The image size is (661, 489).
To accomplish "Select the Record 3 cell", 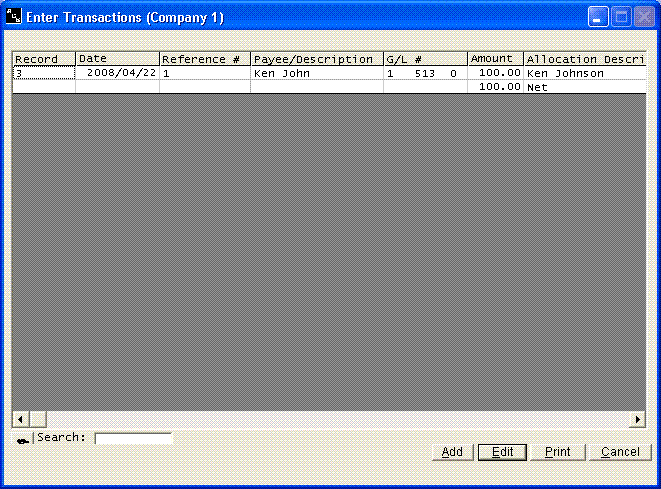I will click(43, 73).
